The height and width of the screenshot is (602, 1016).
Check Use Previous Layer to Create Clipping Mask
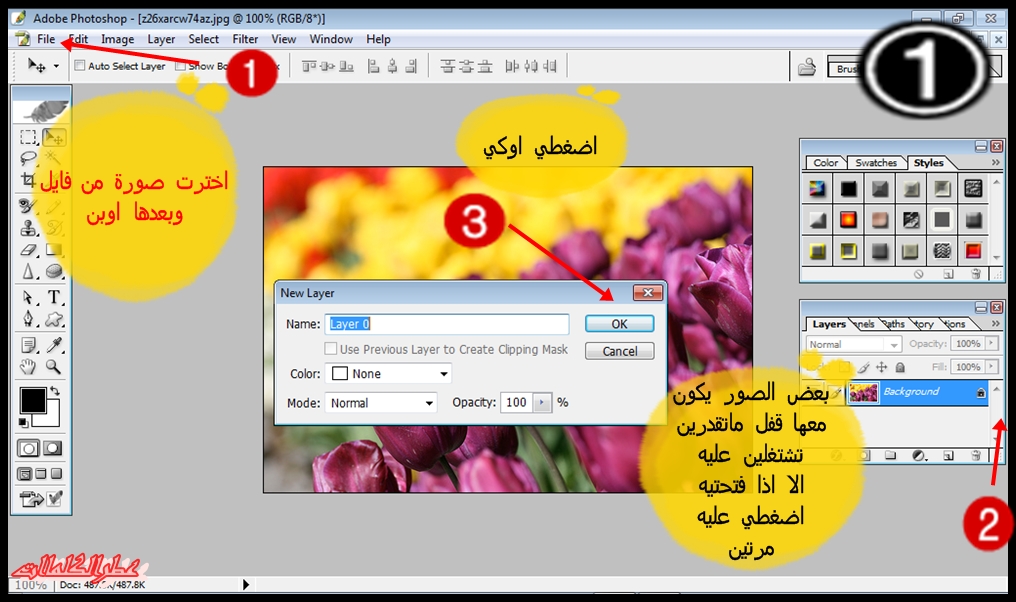(x=331, y=350)
